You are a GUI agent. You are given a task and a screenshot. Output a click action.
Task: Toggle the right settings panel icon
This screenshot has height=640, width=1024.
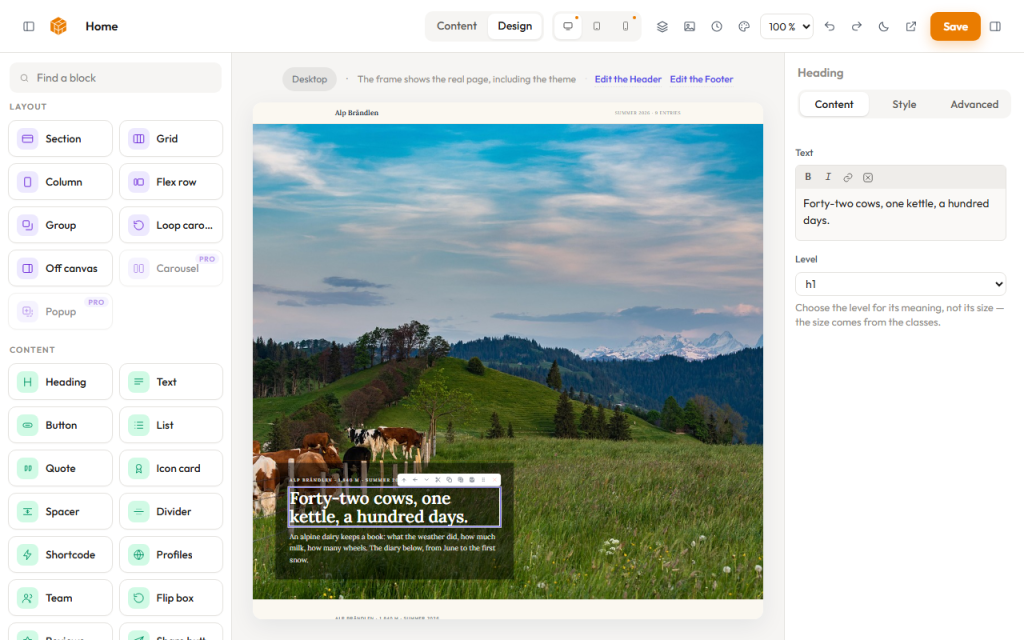coord(995,26)
